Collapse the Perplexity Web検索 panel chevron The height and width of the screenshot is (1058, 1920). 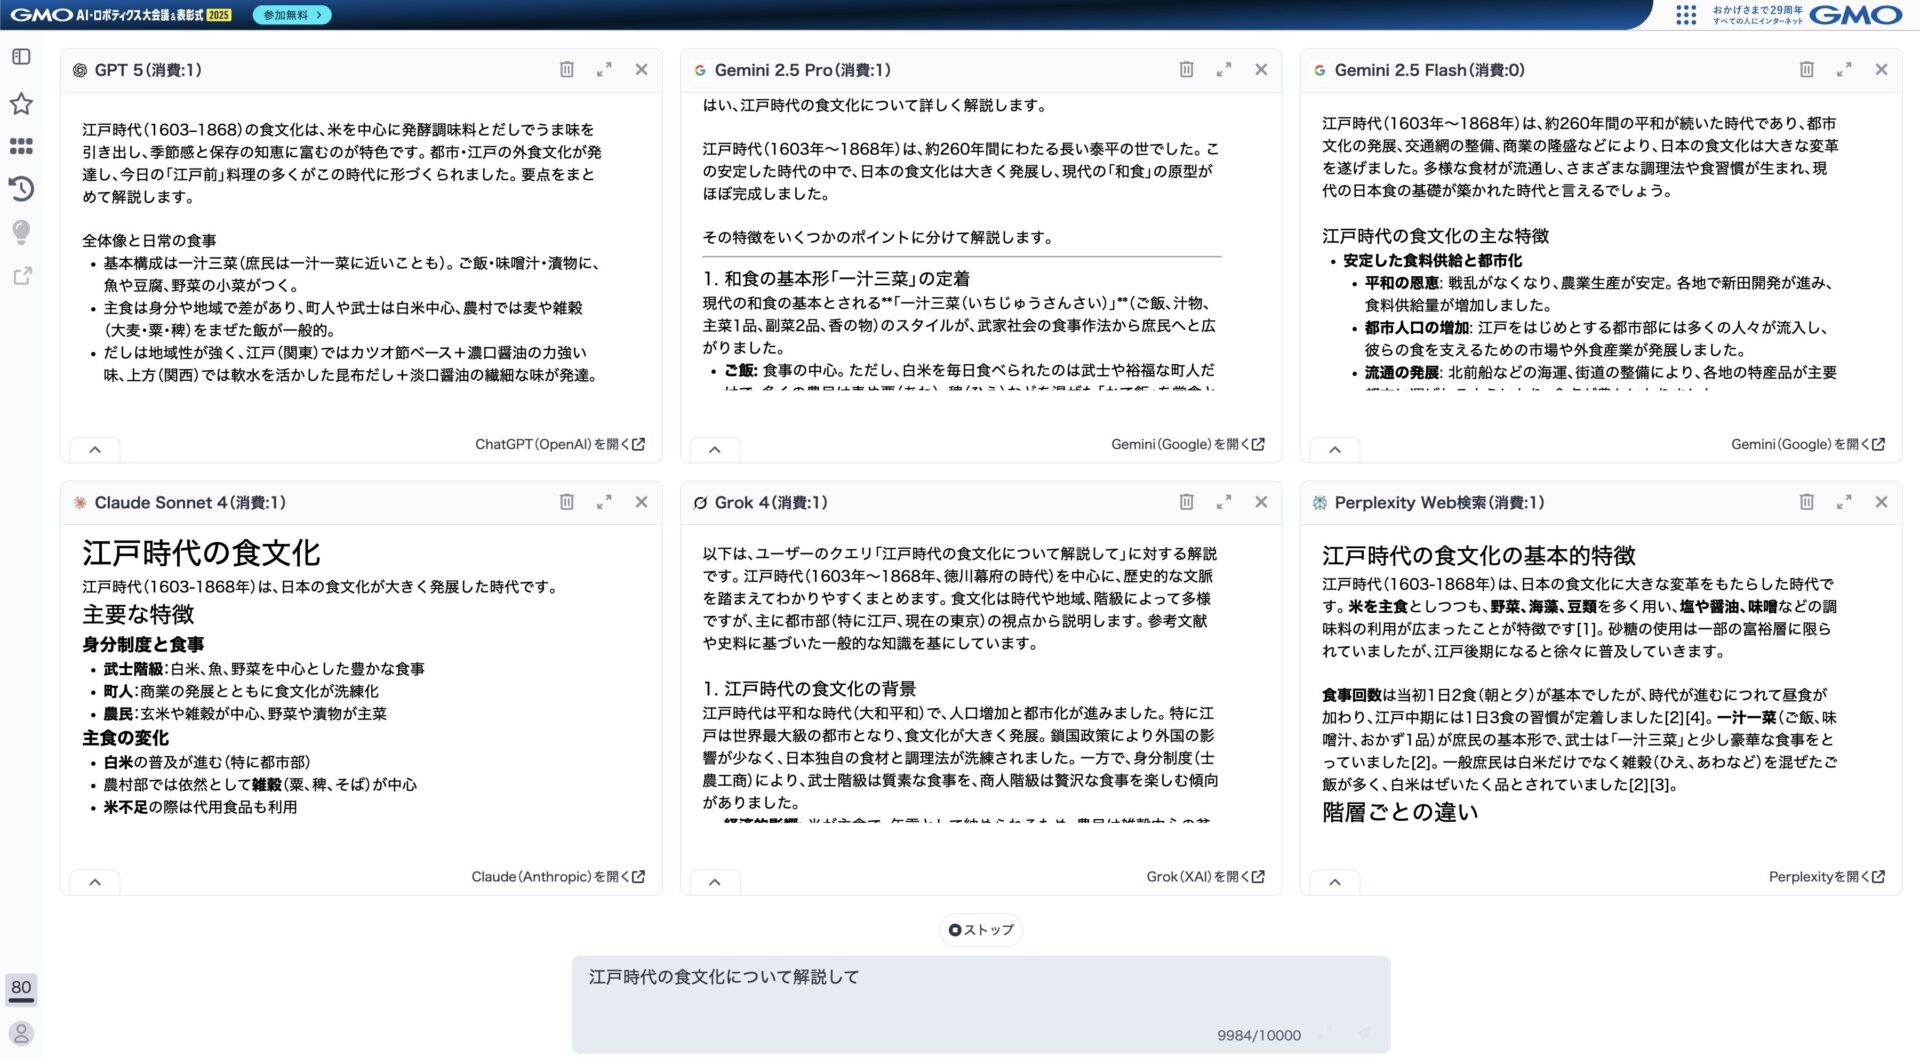[1335, 882]
